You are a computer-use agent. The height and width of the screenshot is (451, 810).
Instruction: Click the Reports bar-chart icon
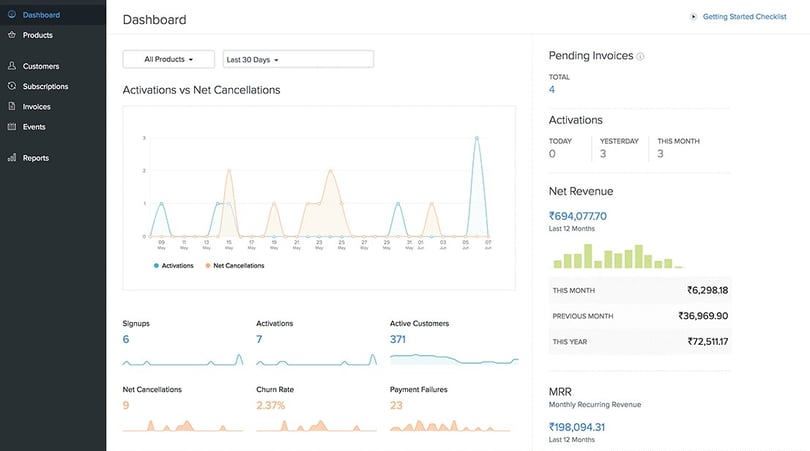tap(11, 158)
